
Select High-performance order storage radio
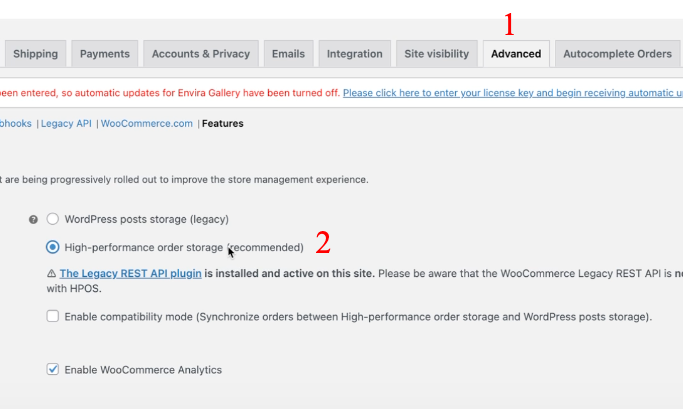click(53, 247)
